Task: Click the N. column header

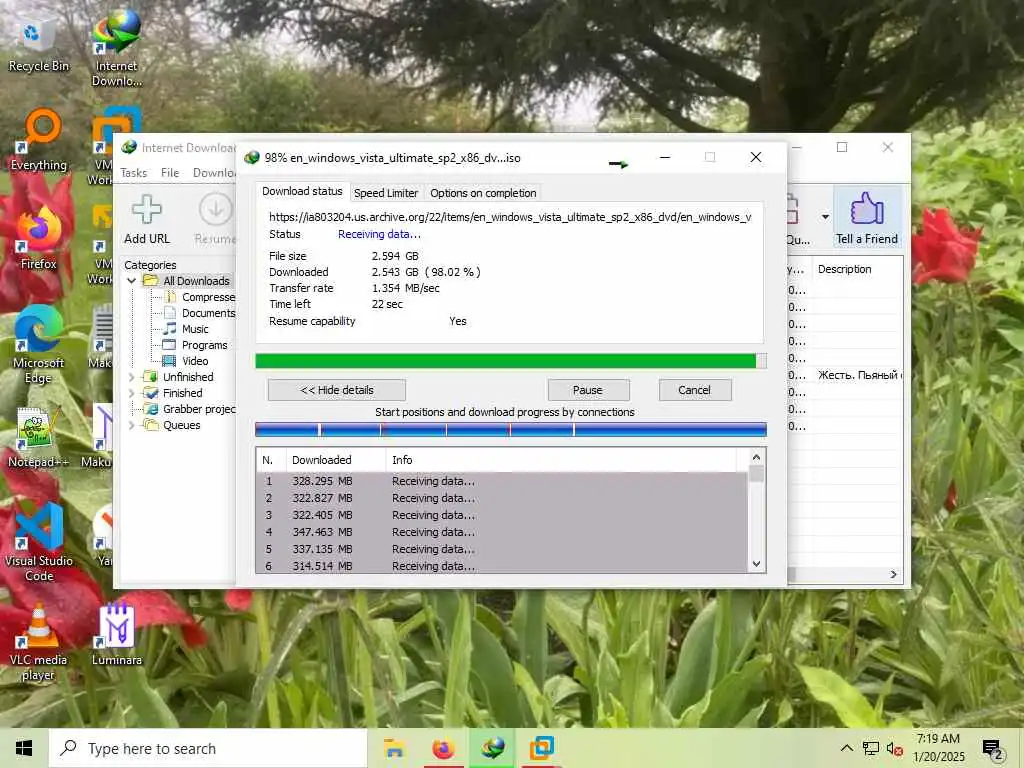Action: click(x=271, y=460)
